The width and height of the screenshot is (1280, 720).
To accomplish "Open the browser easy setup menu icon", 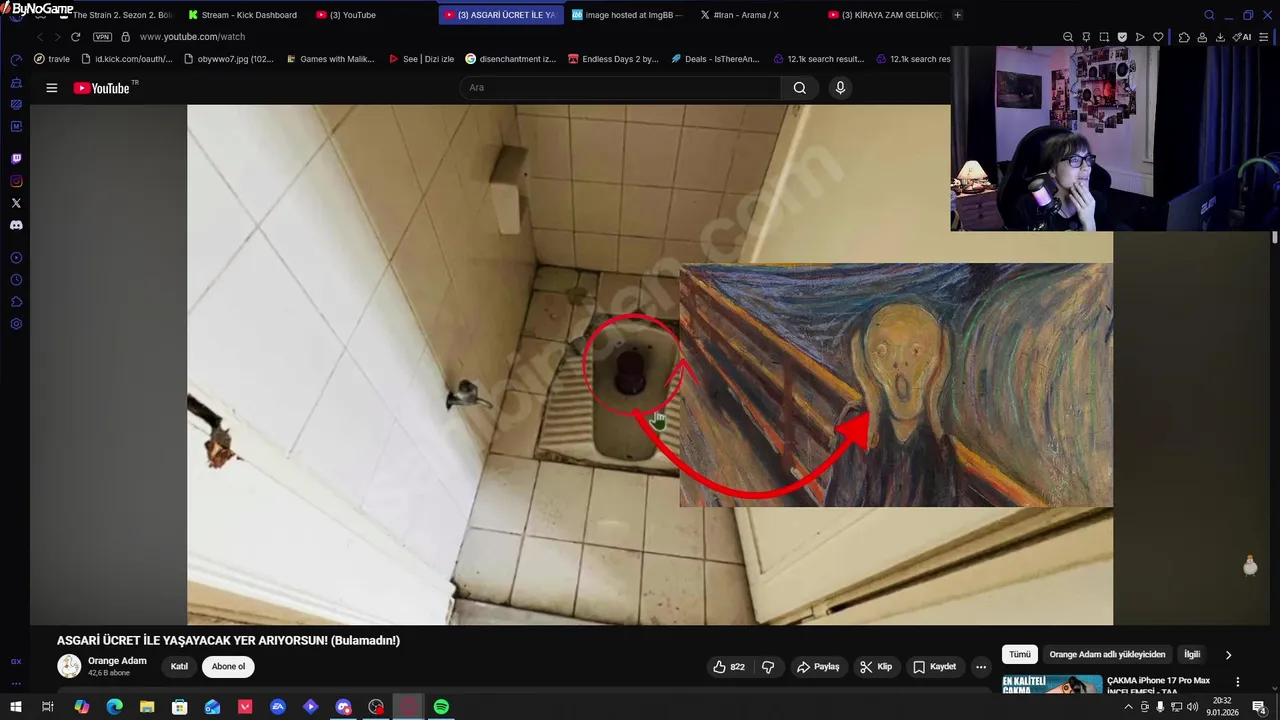I will click(1265, 37).
